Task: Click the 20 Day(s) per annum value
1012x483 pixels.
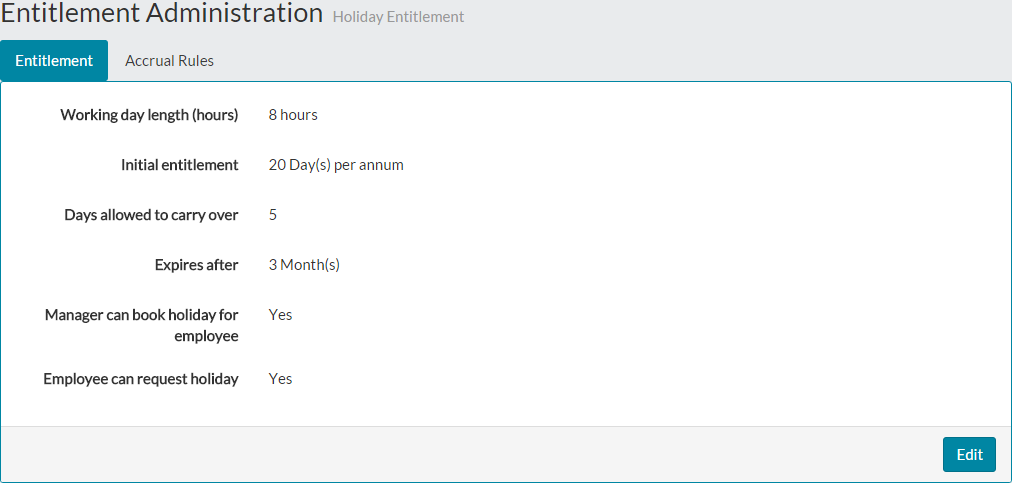Action: click(x=336, y=165)
